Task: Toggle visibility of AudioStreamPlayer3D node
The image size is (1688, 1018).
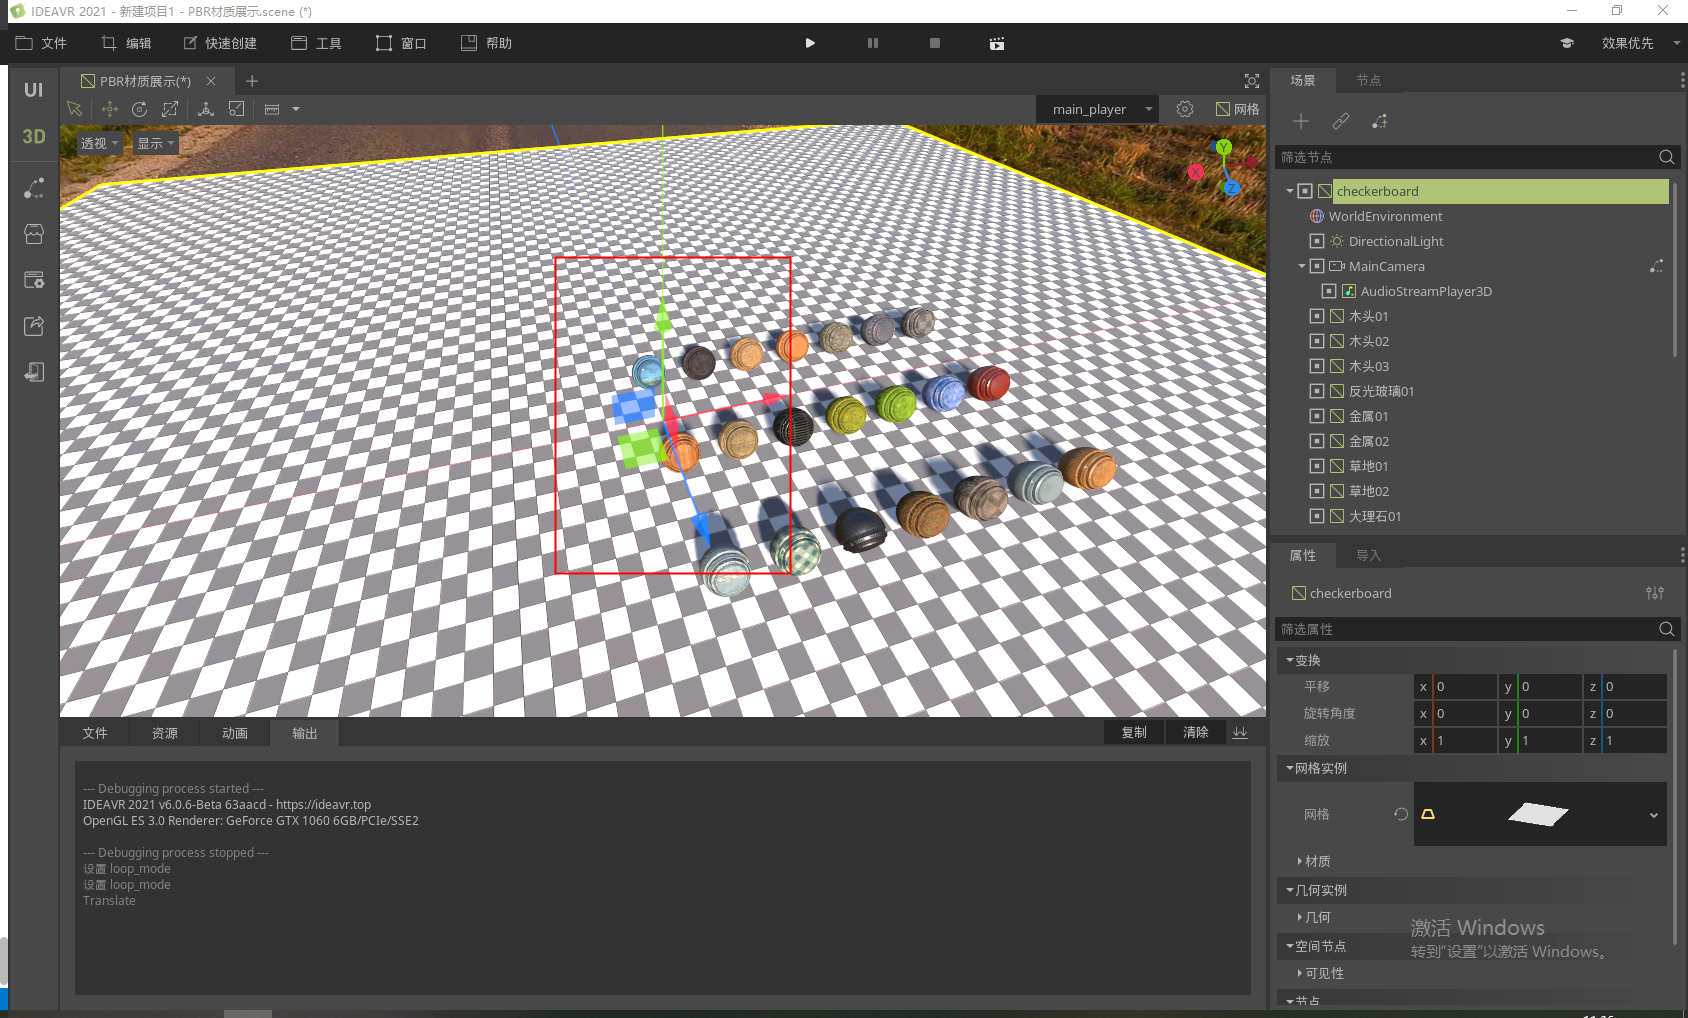Action: point(1329,291)
